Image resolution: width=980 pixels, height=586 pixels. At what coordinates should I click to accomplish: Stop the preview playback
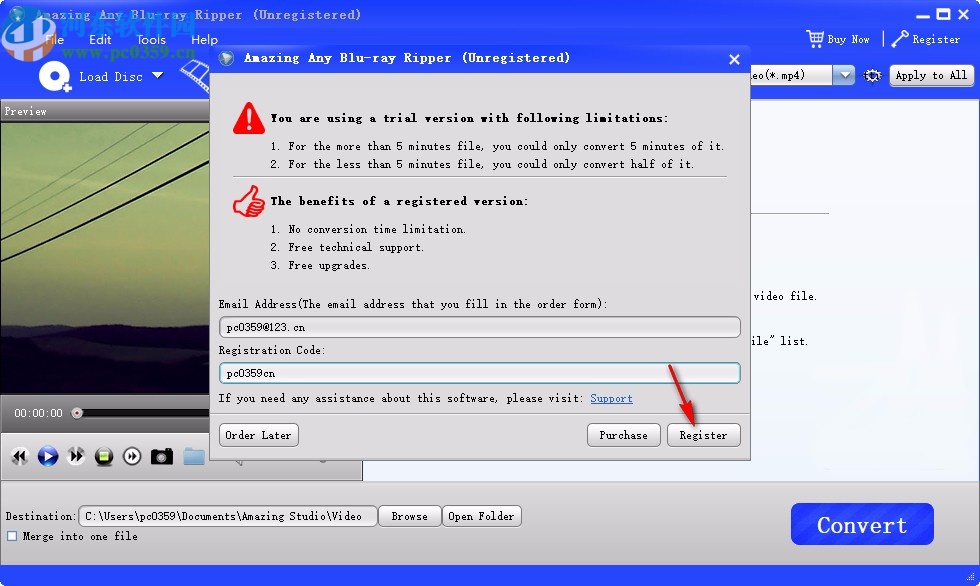104,456
